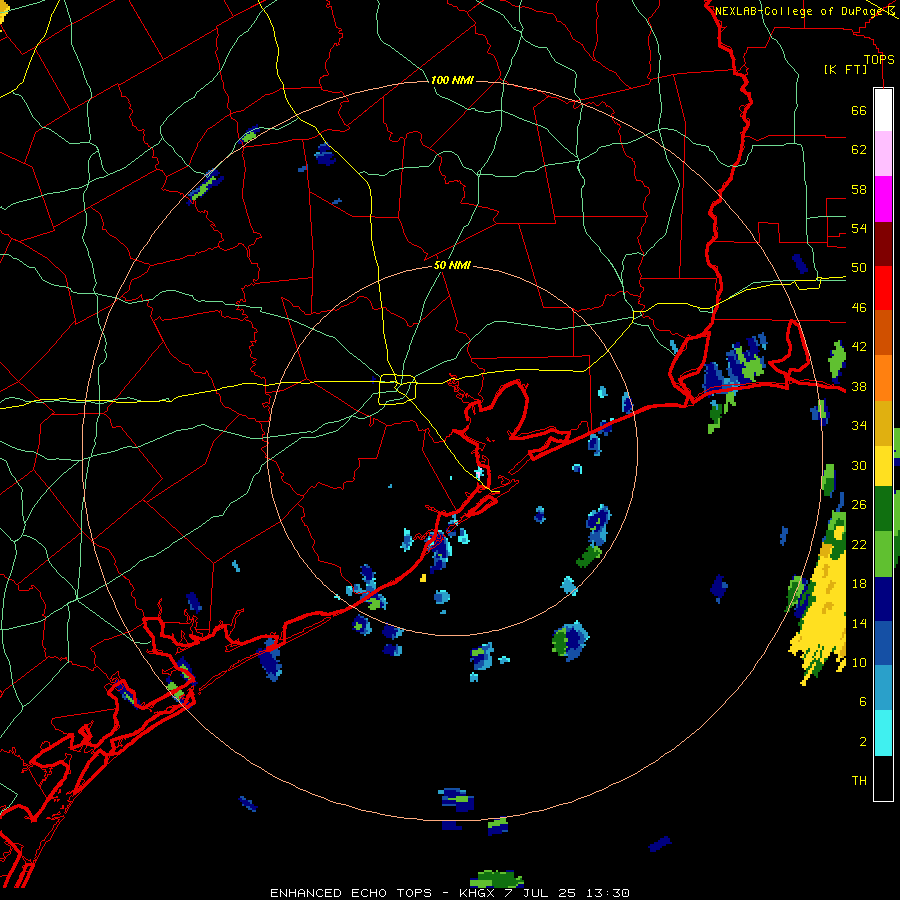The image size is (900, 900).
Task: Pick the white swatch on the color bar
Action: [x=883, y=110]
